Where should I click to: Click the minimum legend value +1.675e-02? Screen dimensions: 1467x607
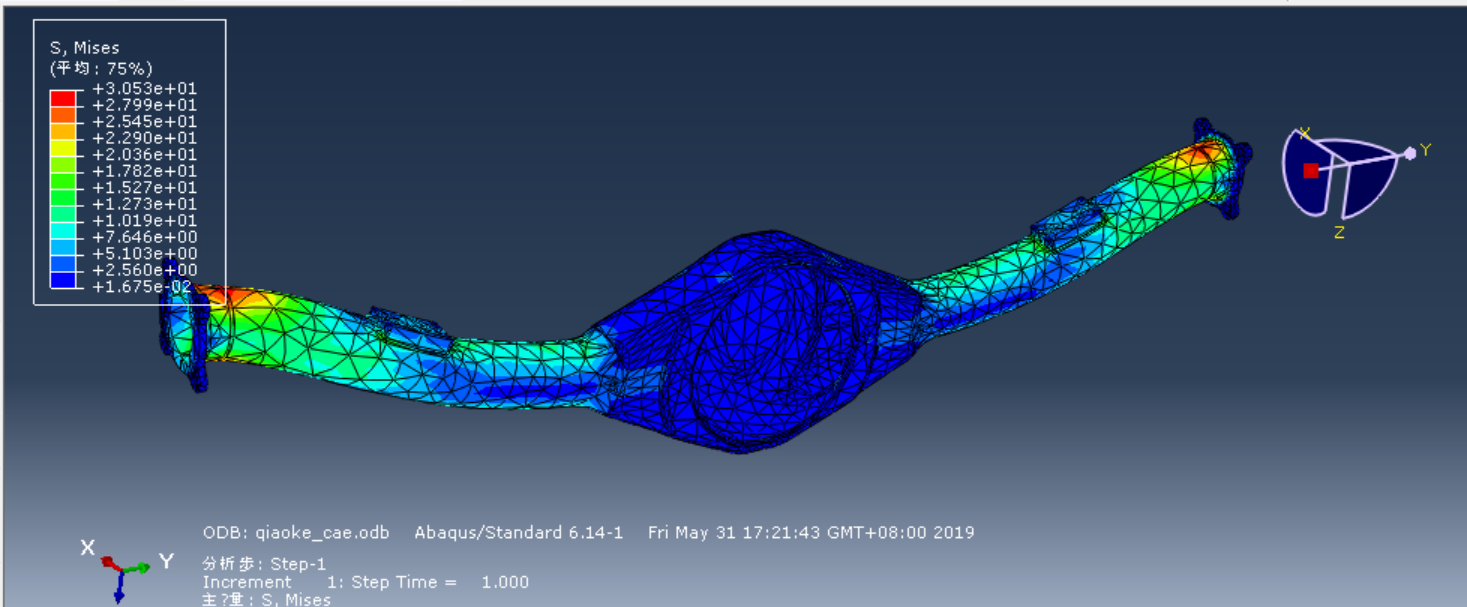[x=144, y=287]
